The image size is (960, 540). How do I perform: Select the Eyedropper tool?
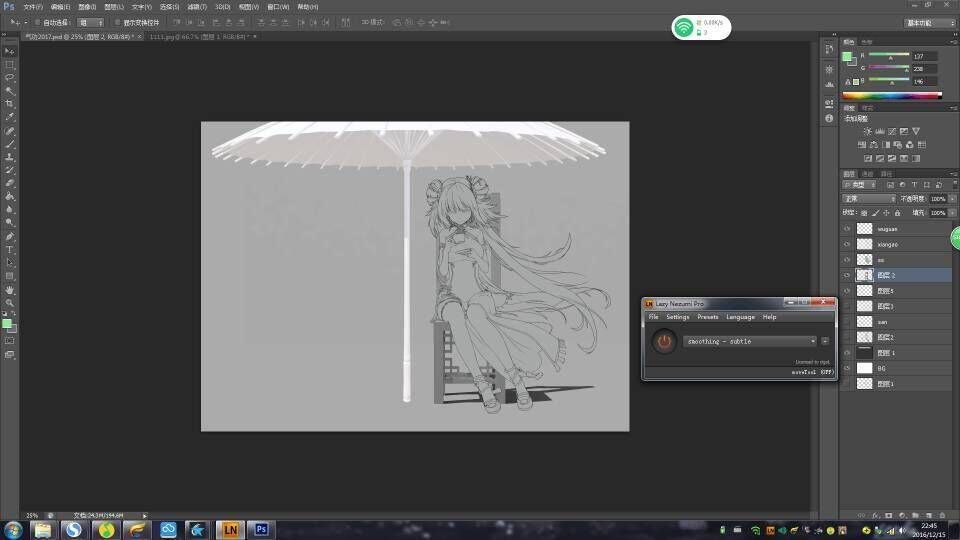tap(9, 117)
